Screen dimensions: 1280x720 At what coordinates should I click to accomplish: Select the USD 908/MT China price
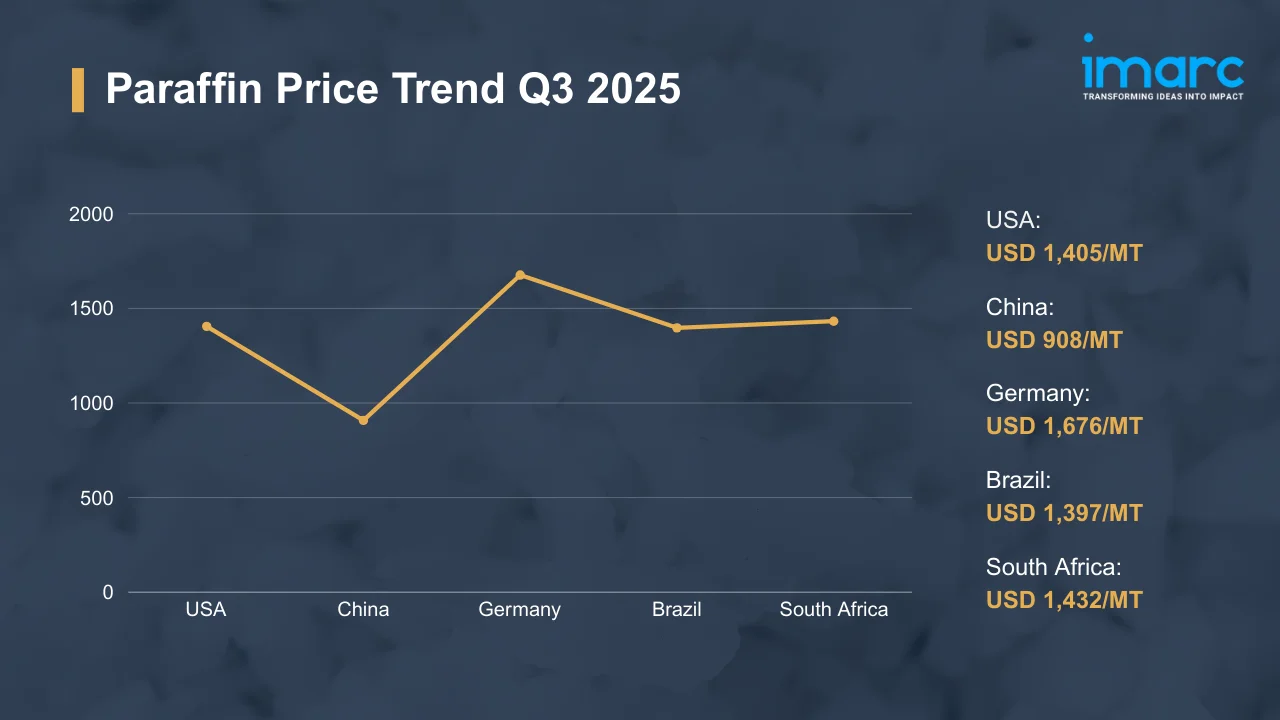(x=1054, y=340)
